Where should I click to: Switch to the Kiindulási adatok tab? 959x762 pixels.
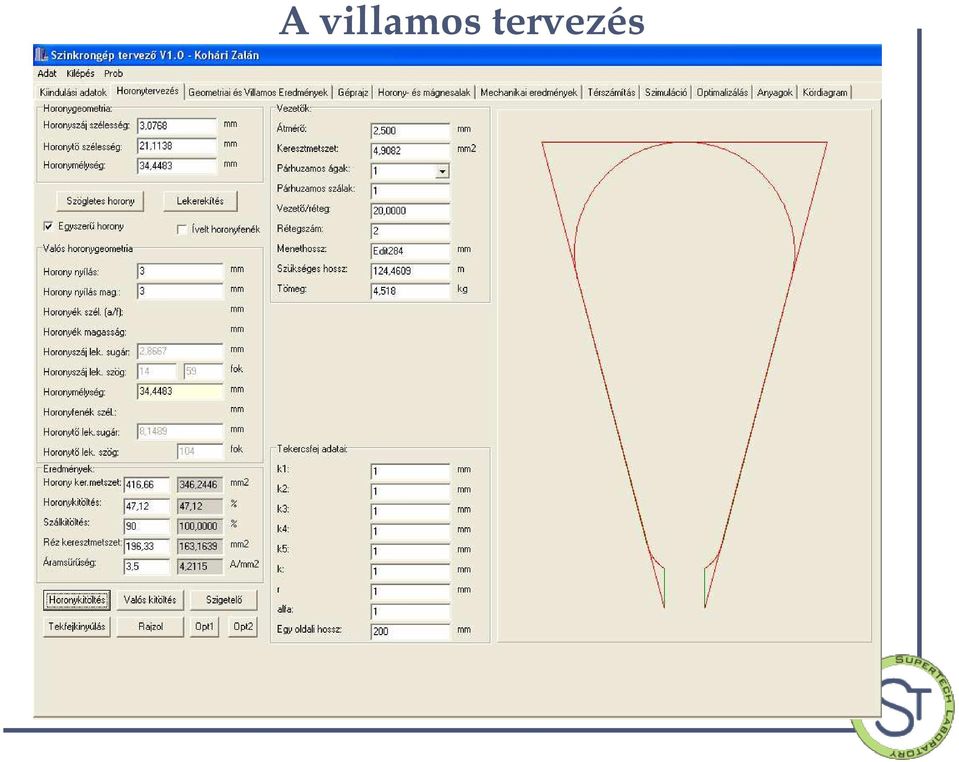pos(73,92)
